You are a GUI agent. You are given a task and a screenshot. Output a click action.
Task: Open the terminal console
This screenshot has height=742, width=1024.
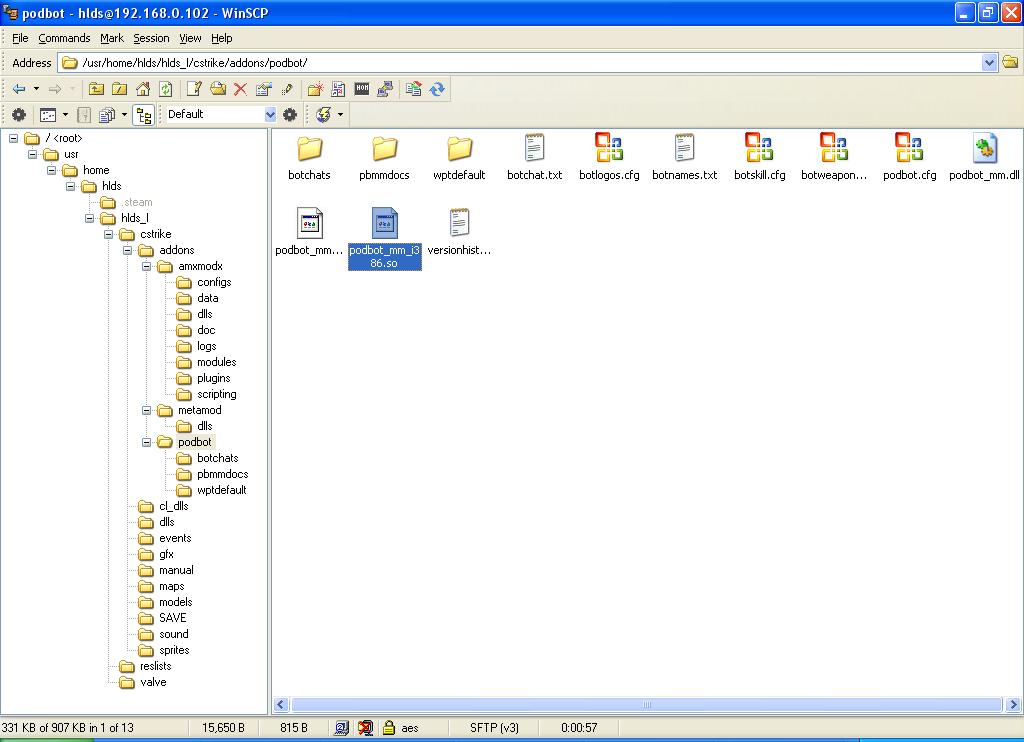point(362,89)
